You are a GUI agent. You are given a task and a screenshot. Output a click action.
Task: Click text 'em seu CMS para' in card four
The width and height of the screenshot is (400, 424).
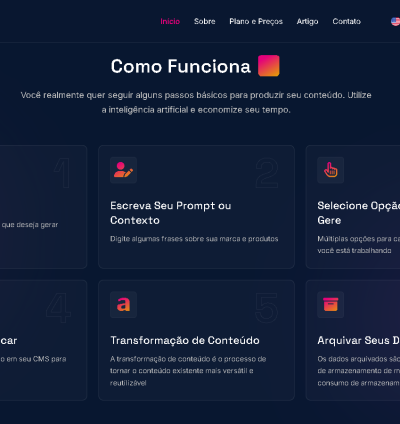[x=36, y=359]
